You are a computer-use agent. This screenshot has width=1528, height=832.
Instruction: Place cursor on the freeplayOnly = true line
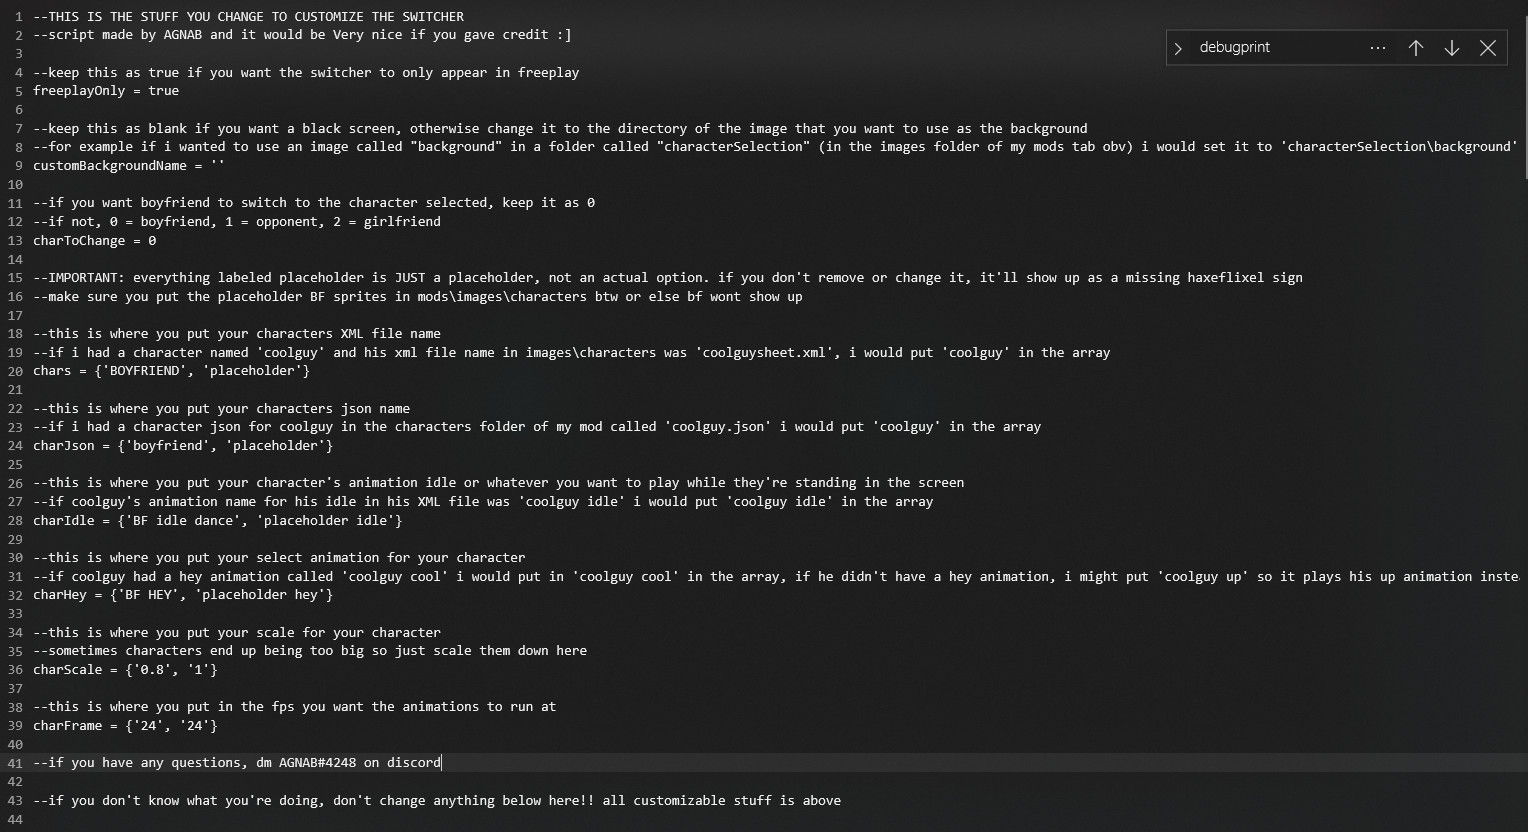(106, 90)
